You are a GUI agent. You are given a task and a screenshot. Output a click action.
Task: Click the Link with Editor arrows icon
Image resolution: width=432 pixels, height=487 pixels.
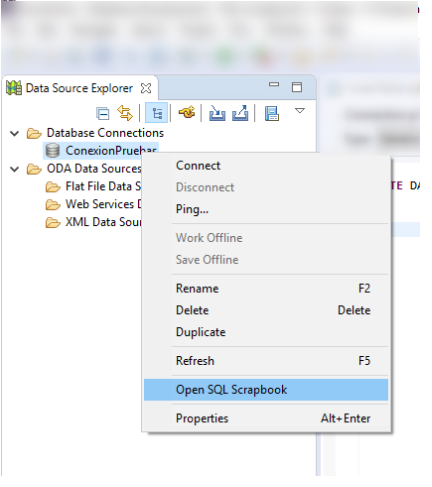pyautogui.click(x=125, y=113)
